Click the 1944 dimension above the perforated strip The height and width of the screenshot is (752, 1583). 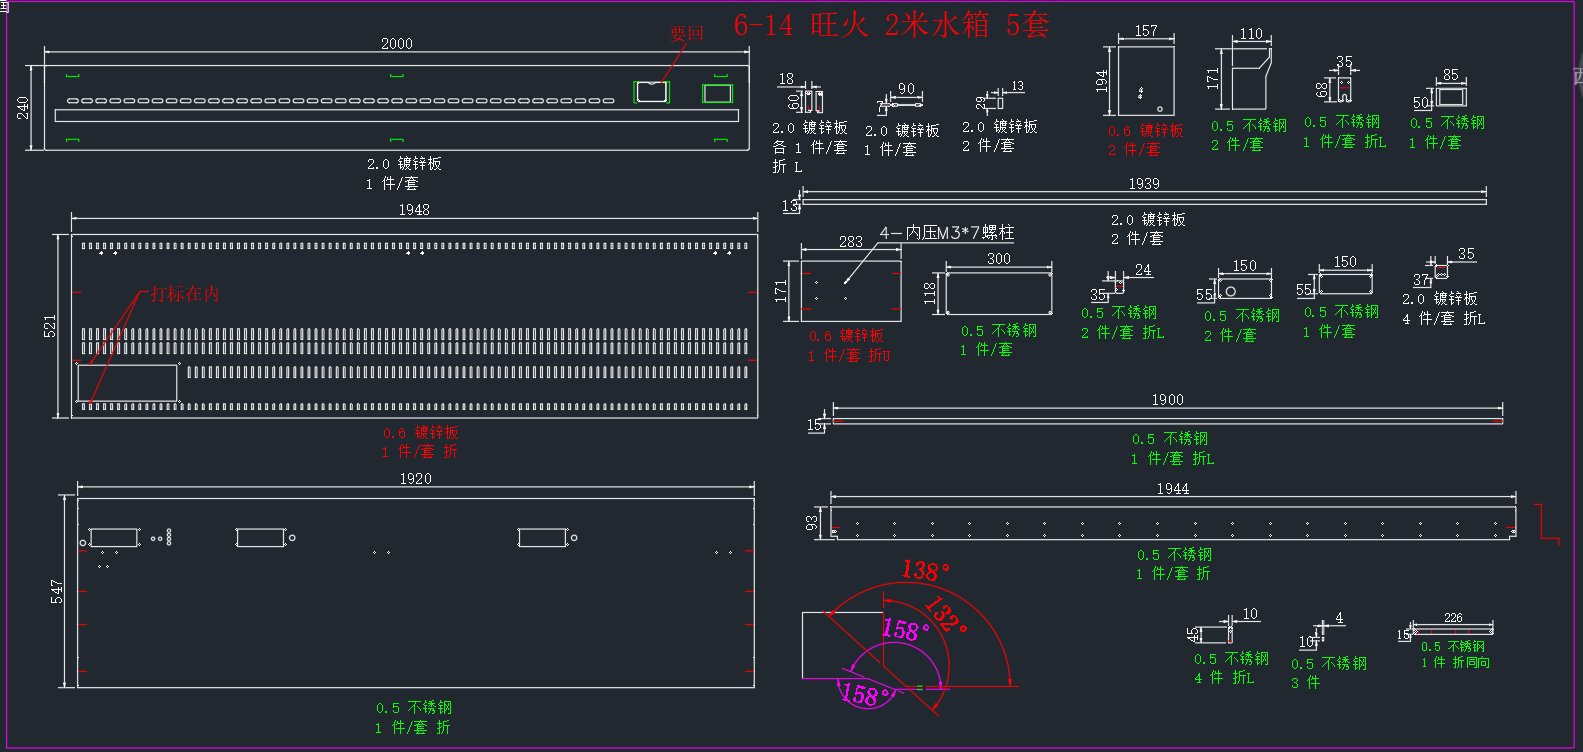(1173, 489)
